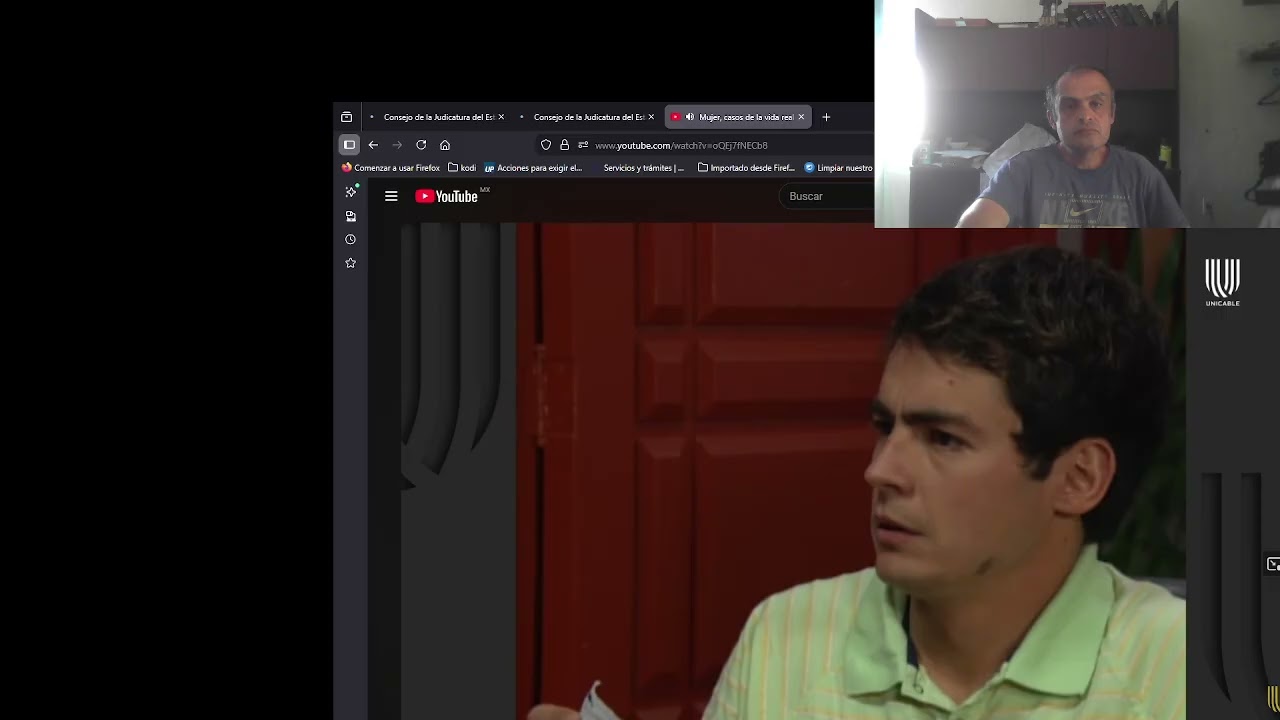Open synced tabs sidebar icon

point(351,216)
